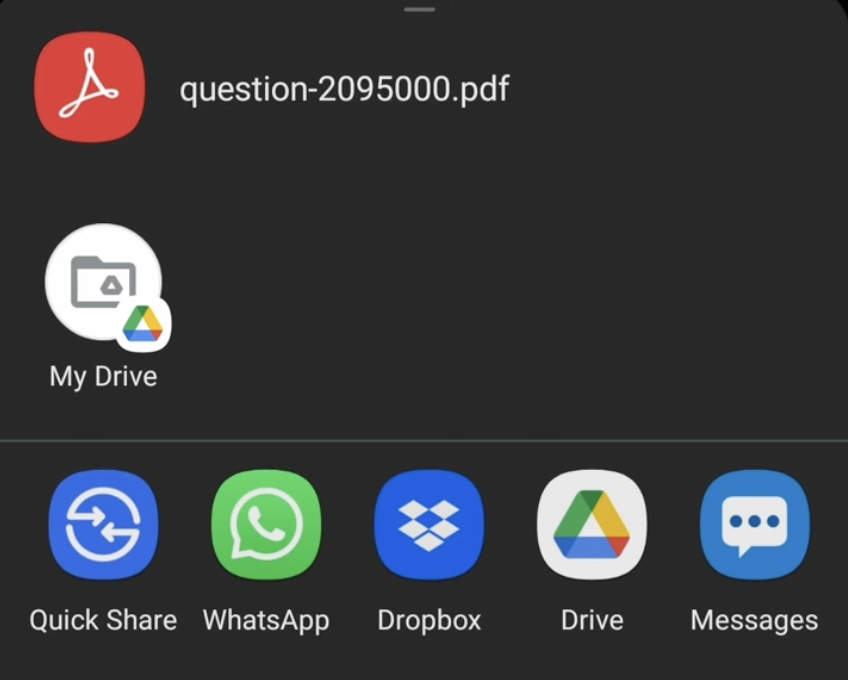Tap the white phone handset in WhatsApp logo

[266, 523]
